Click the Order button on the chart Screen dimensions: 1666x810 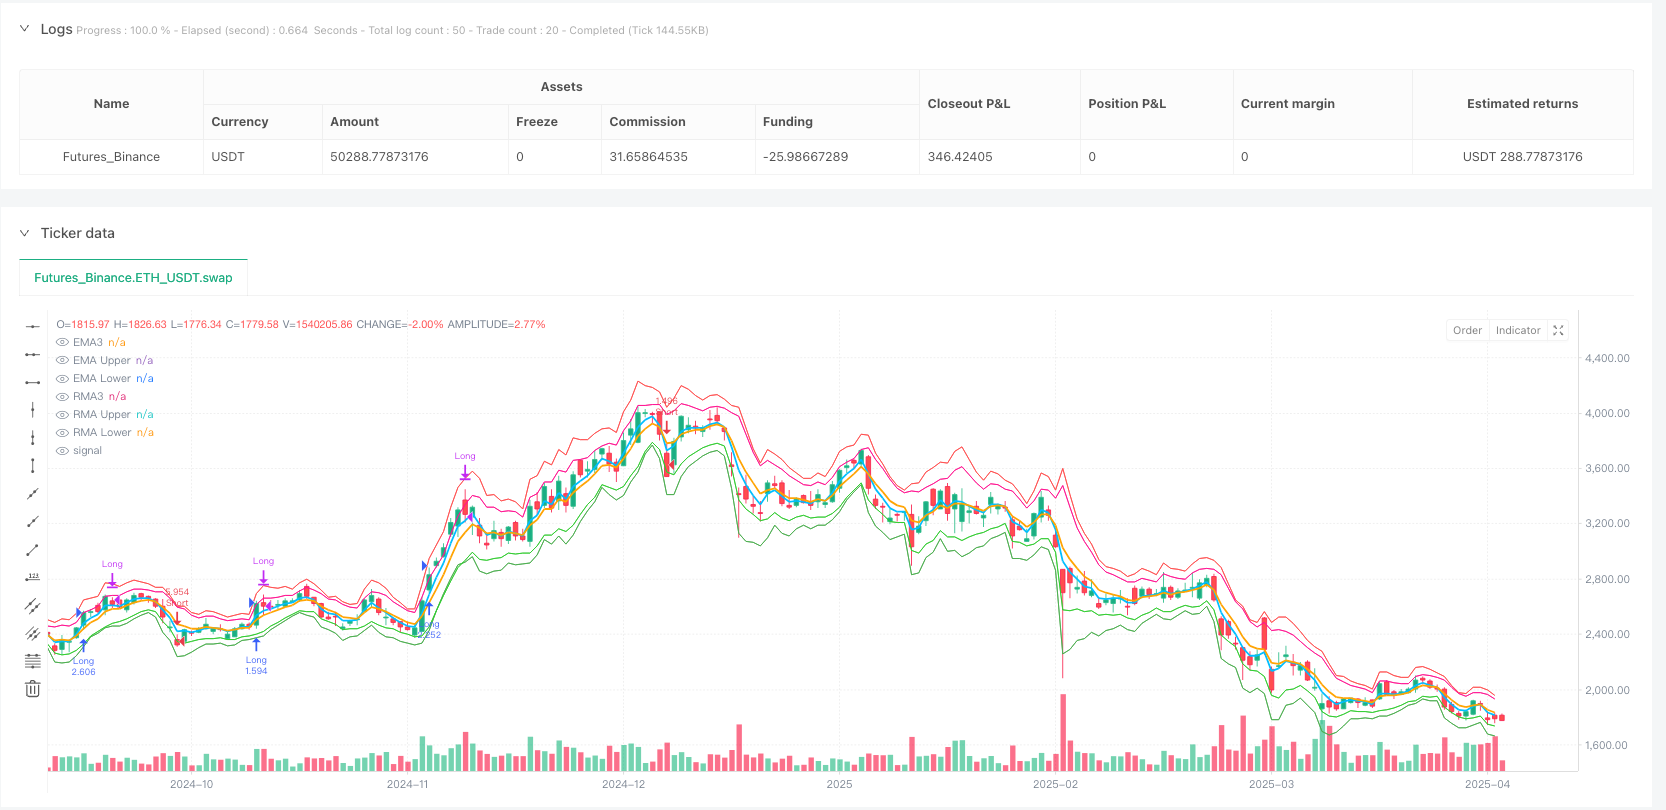coord(1467,330)
